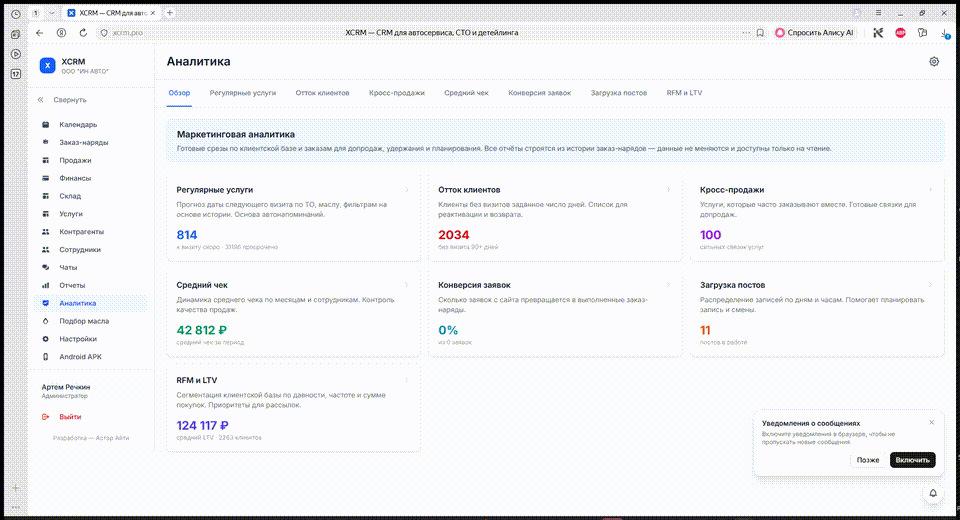Click the Чаты speech bubble icon

pos(45,267)
